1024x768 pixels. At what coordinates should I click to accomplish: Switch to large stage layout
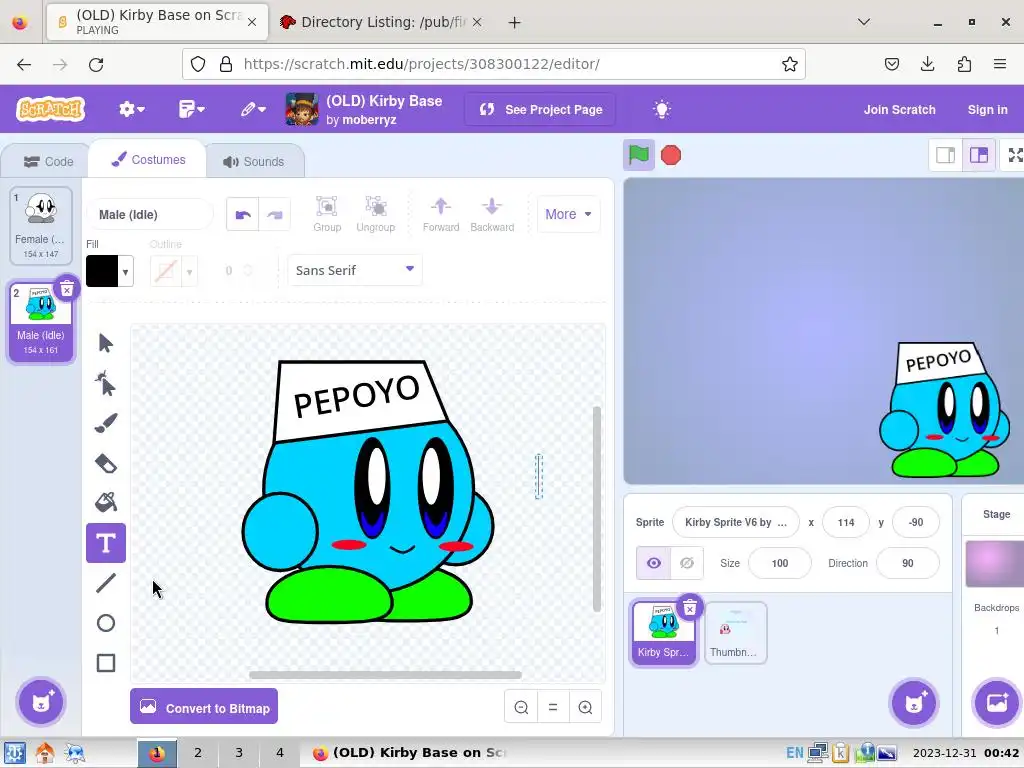tap(978, 155)
